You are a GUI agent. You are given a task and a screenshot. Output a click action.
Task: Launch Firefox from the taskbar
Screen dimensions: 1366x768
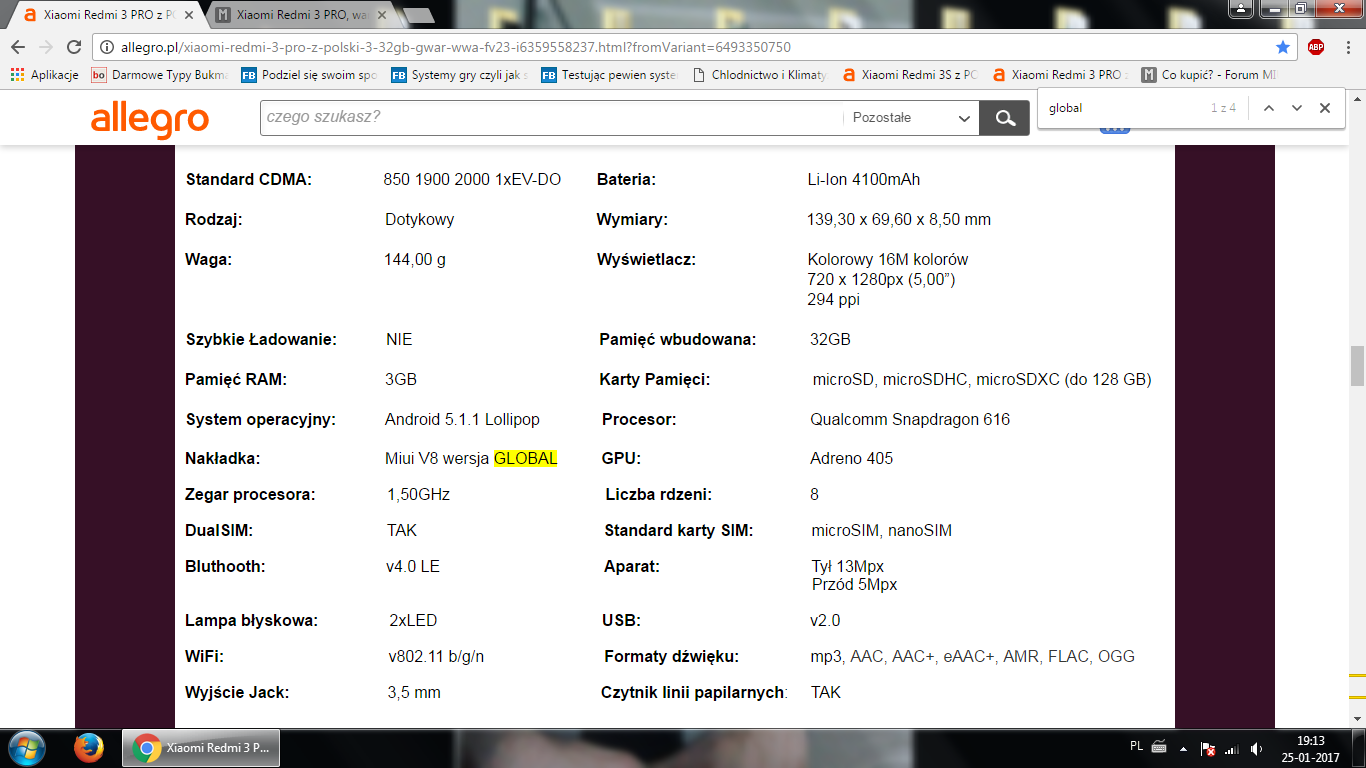pyautogui.click(x=89, y=748)
